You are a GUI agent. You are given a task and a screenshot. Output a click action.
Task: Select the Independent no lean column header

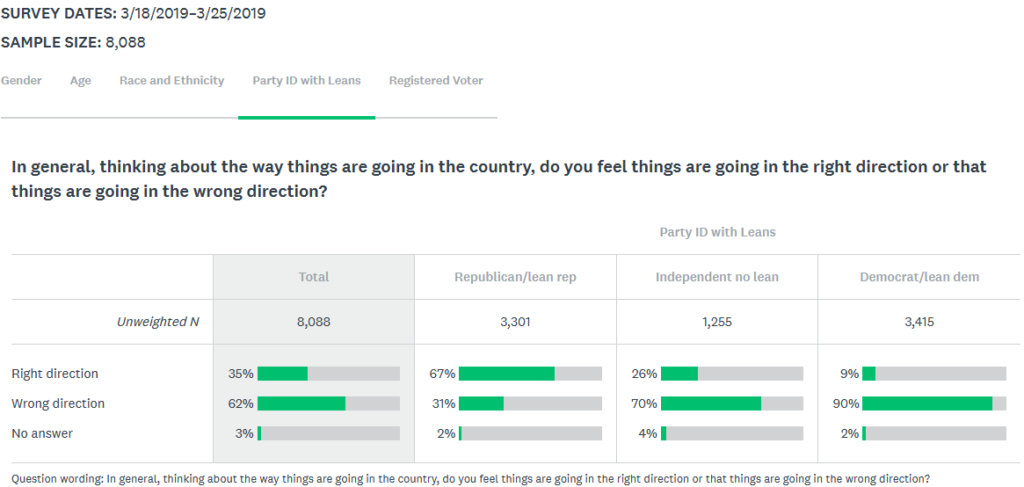pyautogui.click(x=717, y=277)
